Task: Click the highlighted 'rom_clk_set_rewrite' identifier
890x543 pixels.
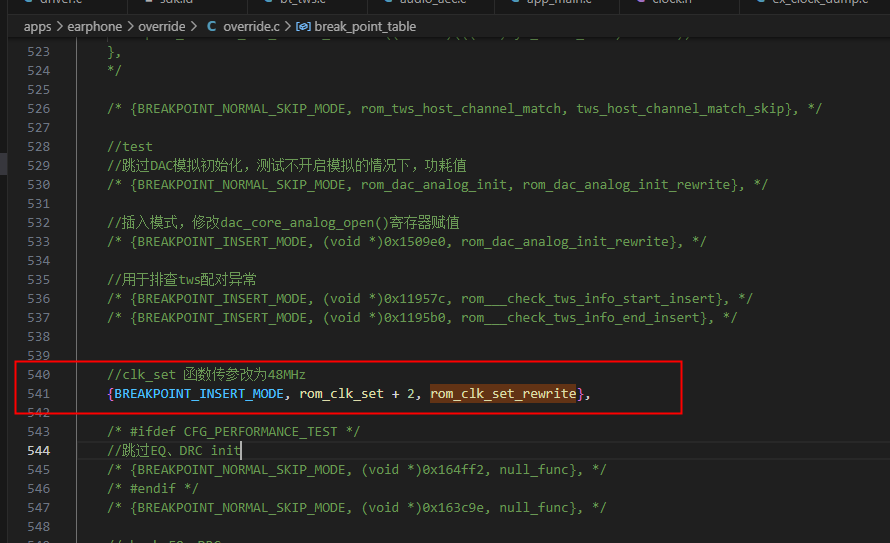Action: [x=503, y=394]
